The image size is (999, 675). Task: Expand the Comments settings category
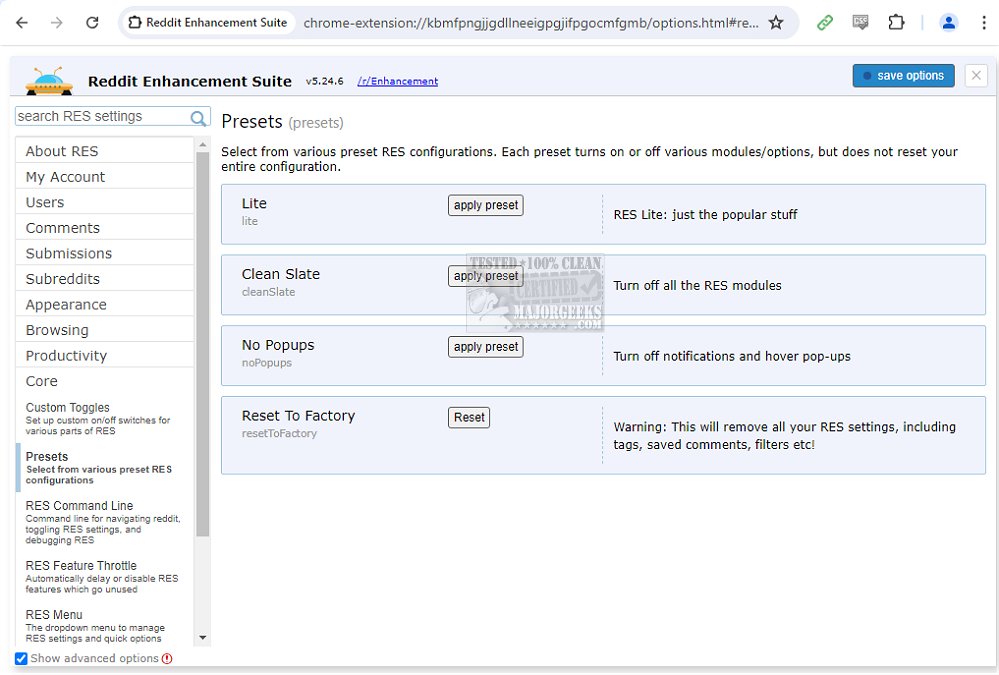63,228
